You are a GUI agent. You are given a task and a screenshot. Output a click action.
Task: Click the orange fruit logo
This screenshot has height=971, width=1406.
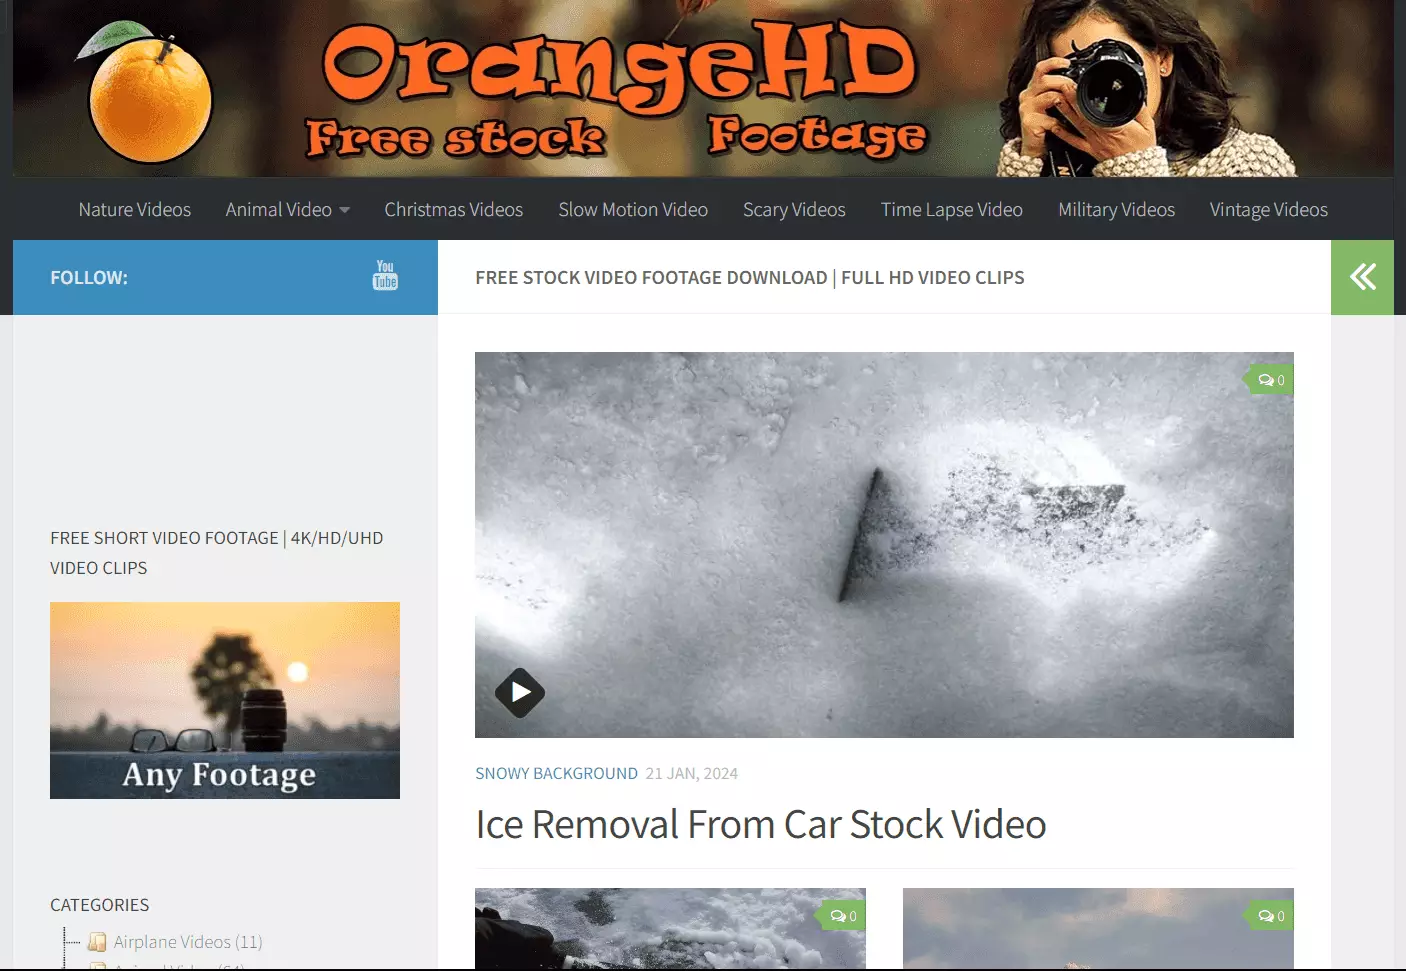coord(150,93)
